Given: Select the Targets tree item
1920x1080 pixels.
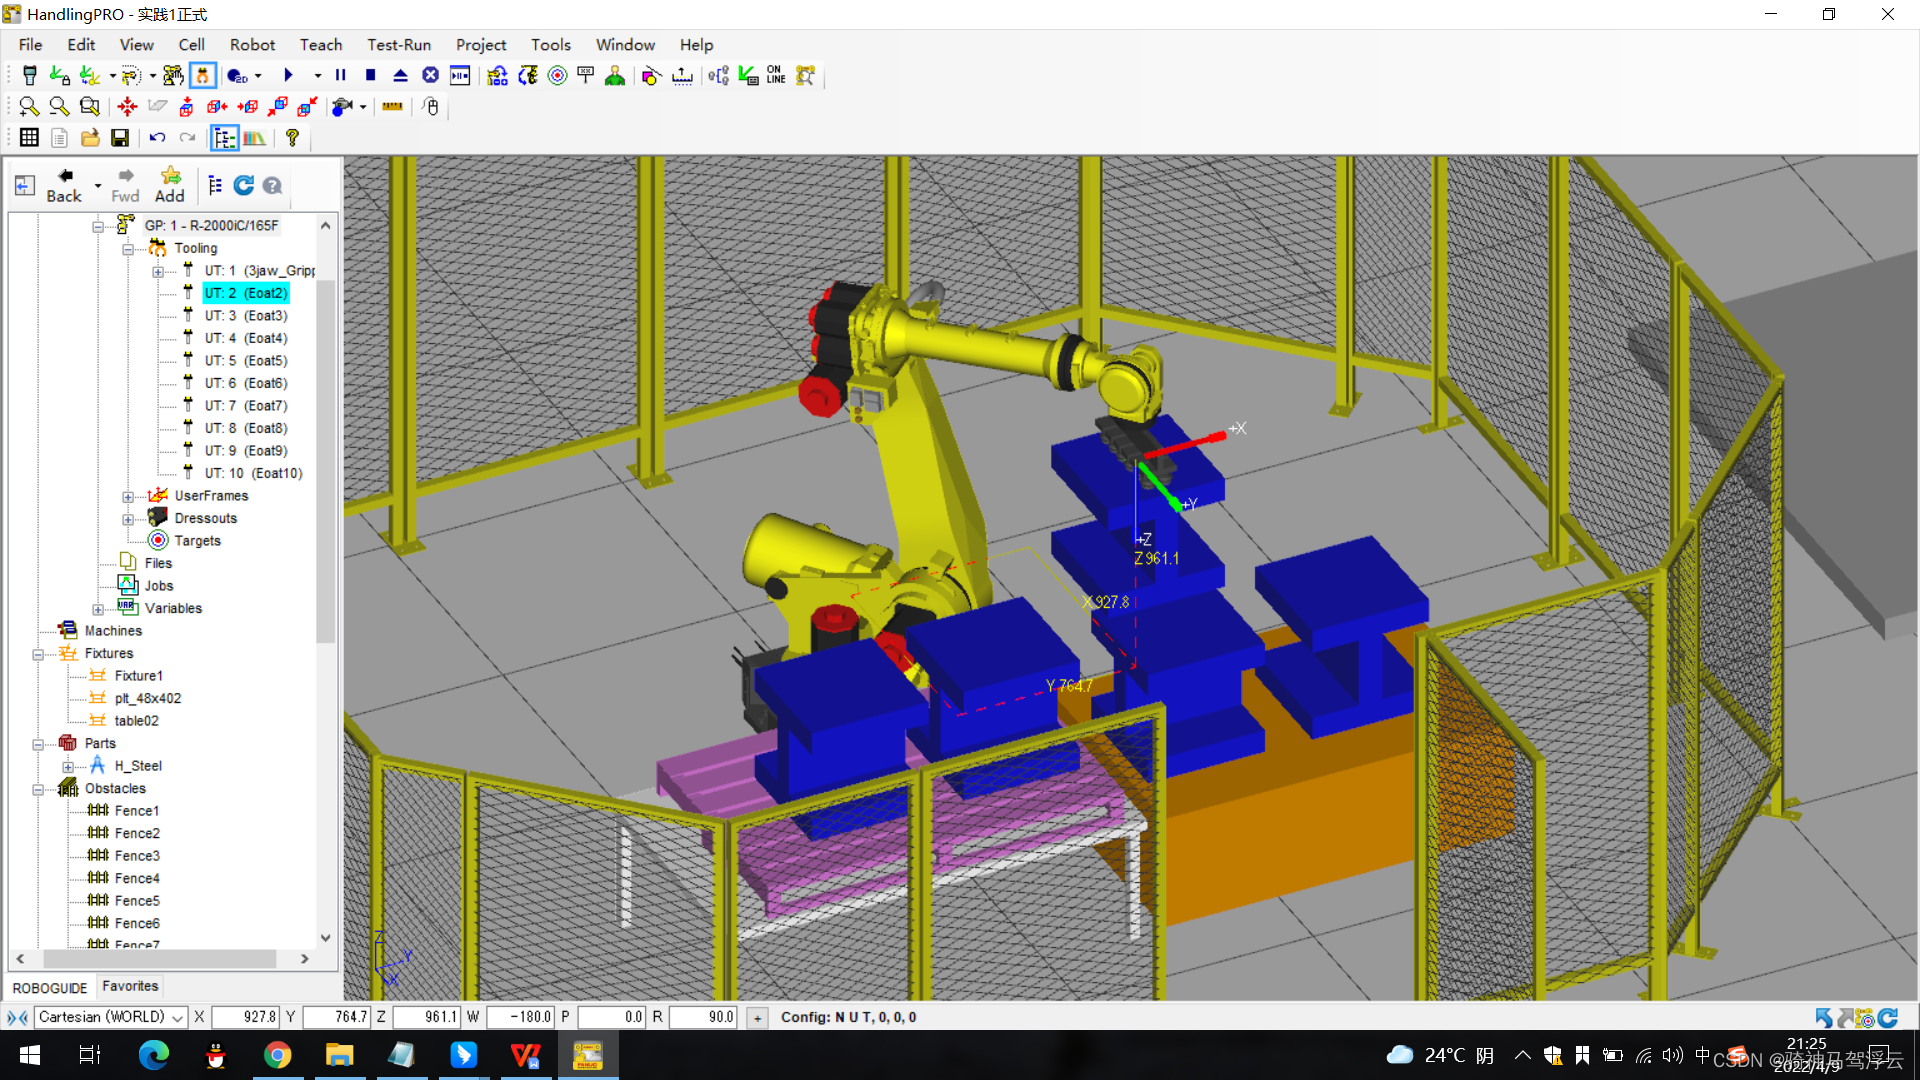Looking at the screenshot, I should coord(198,541).
